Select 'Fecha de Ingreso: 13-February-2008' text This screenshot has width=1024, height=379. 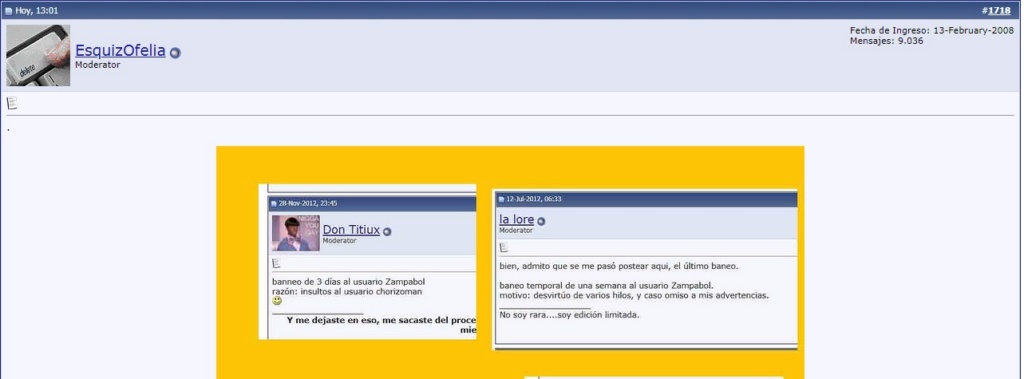[932, 31]
